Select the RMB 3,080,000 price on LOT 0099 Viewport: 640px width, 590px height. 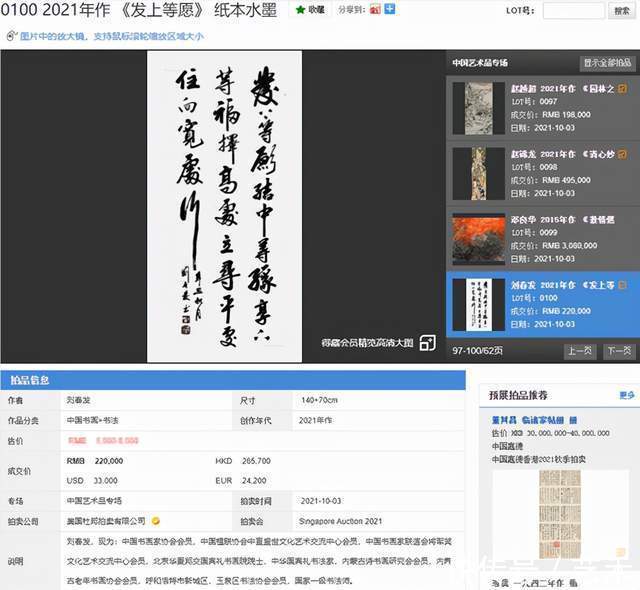[570, 246]
